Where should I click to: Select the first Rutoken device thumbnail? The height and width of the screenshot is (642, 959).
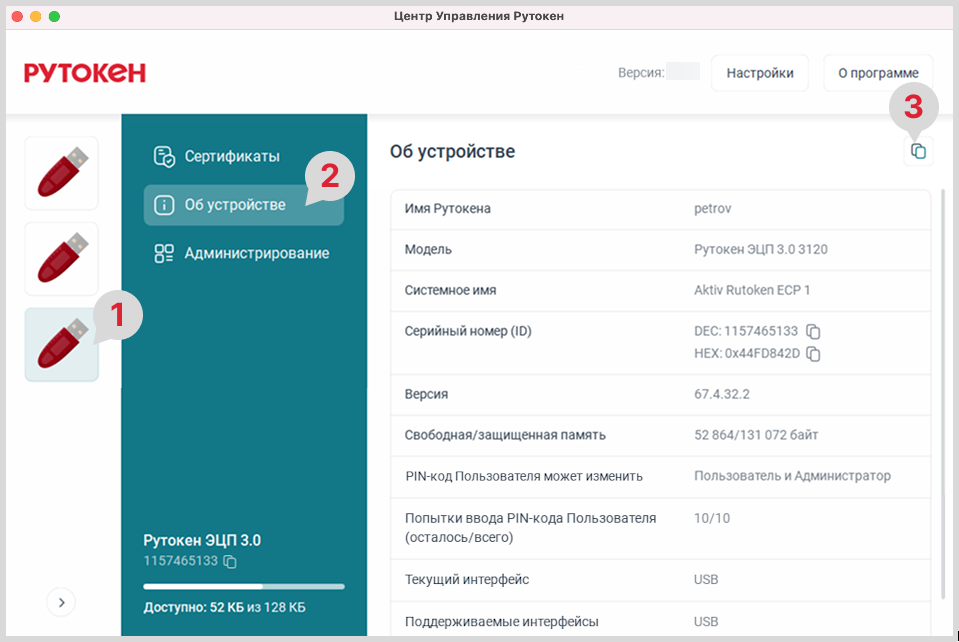pyautogui.click(x=61, y=173)
